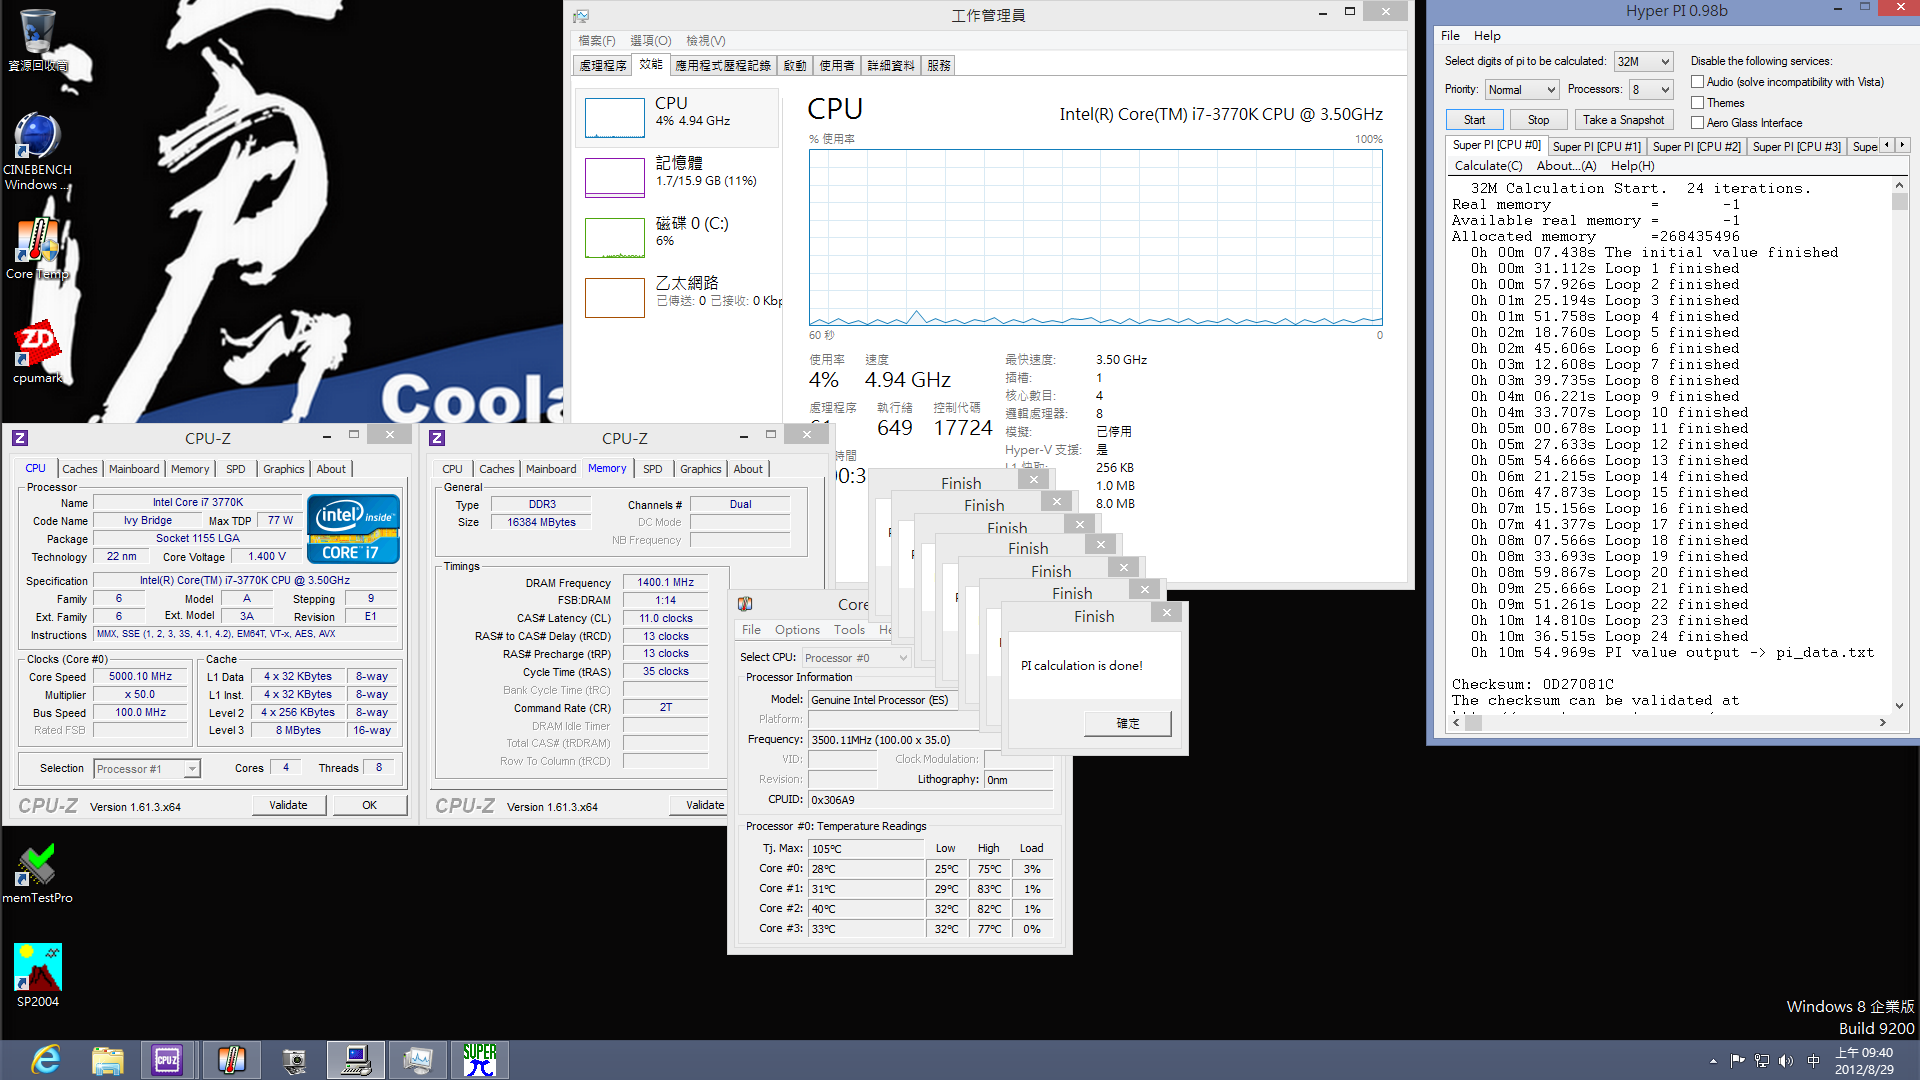Image resolution: width=1920 pixels, height=1080 pixels.
Task: Switch to Super PI taskbar button
Action: (480, 1060)
